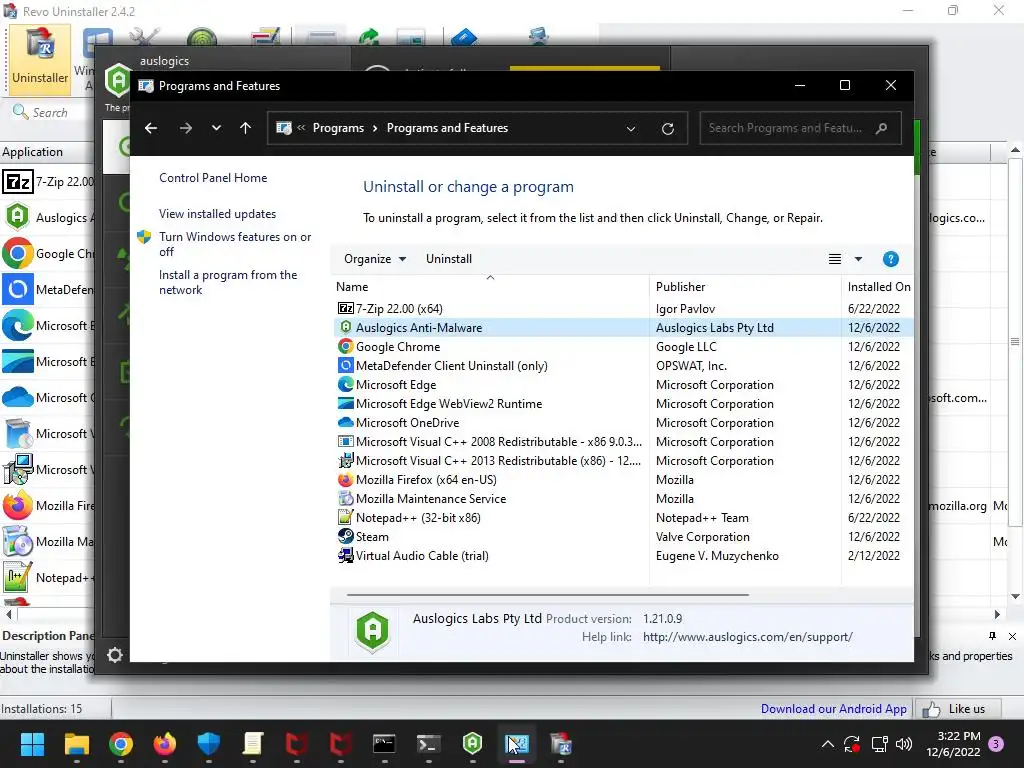The height and width of the screenshot is (768, 1024).
Task: Open Download our Android App link
Action: coord(834,709)
